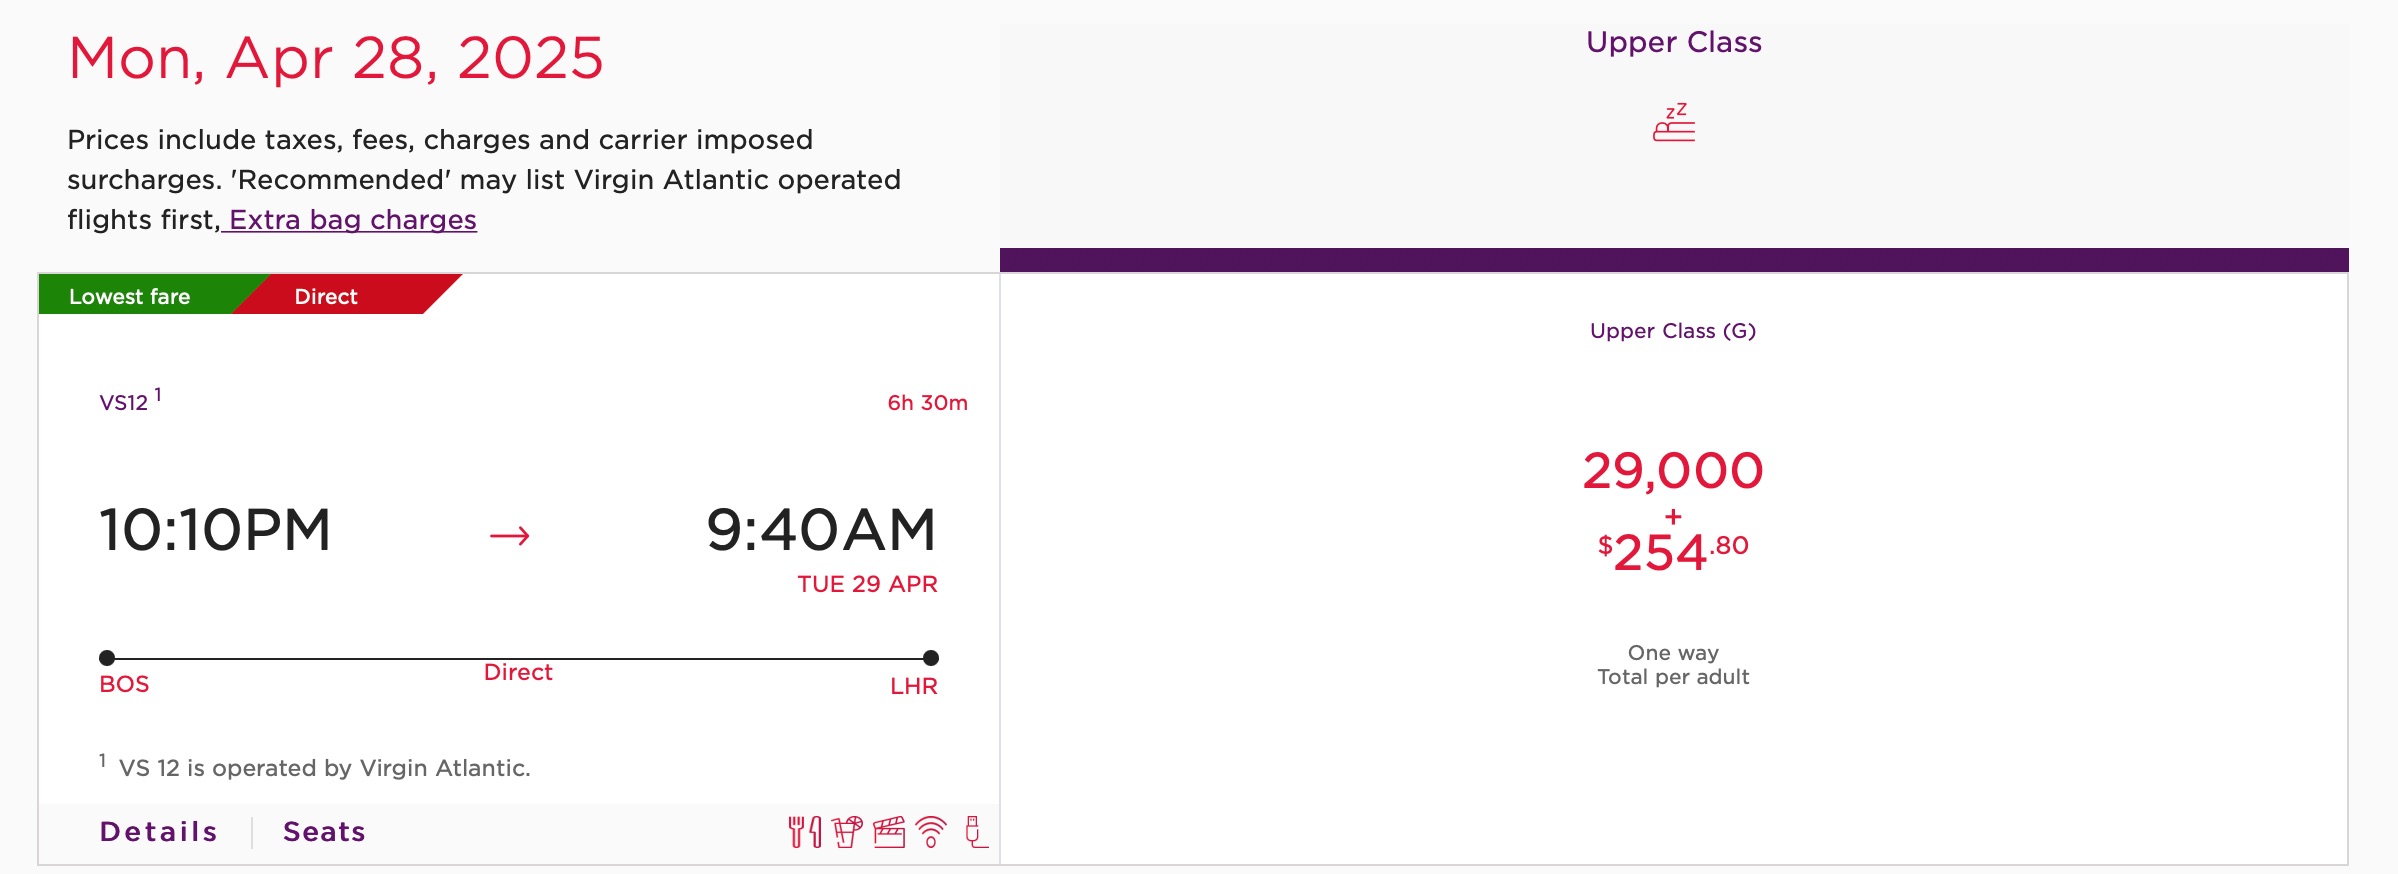Open the Seats selection view
Image resolution: width=2398 pixels, height=874 pixels.
pyautogui.click(x=323, y=831)
